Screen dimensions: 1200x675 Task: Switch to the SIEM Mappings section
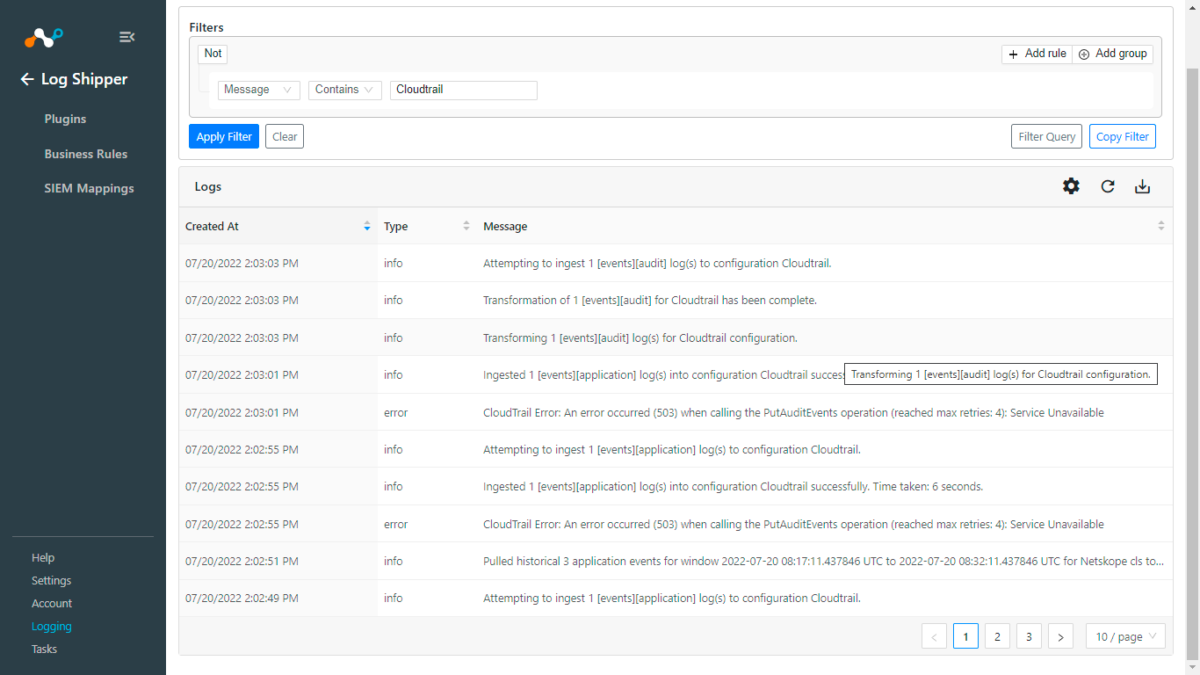click(90, 188)
